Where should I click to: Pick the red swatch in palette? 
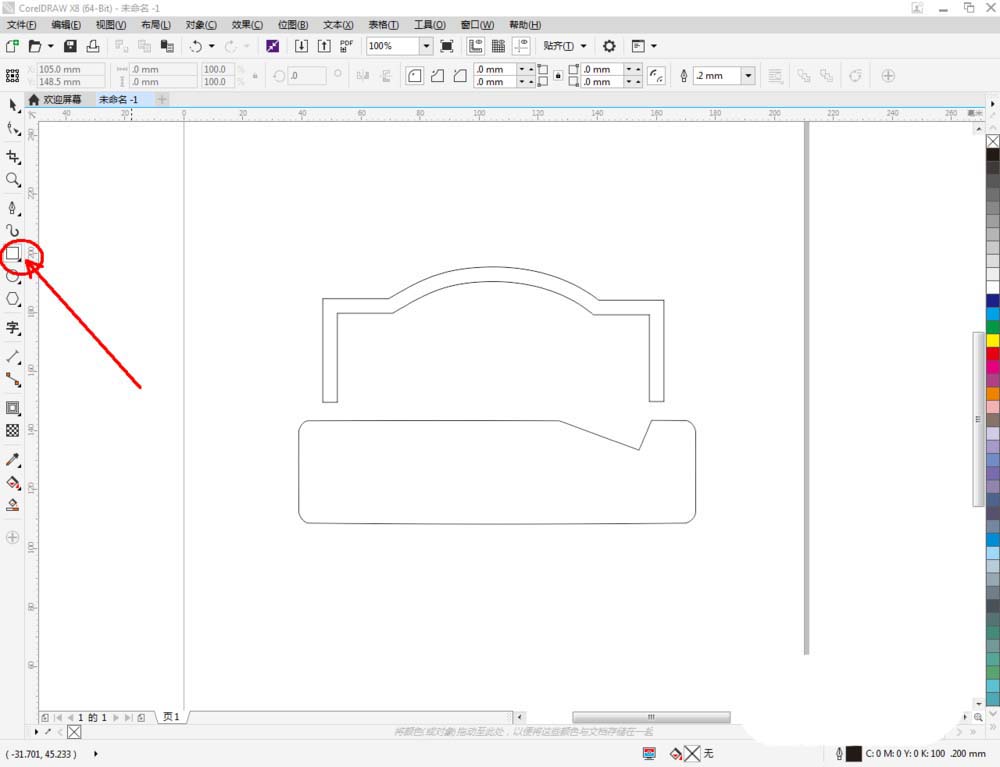coord(992,353)
